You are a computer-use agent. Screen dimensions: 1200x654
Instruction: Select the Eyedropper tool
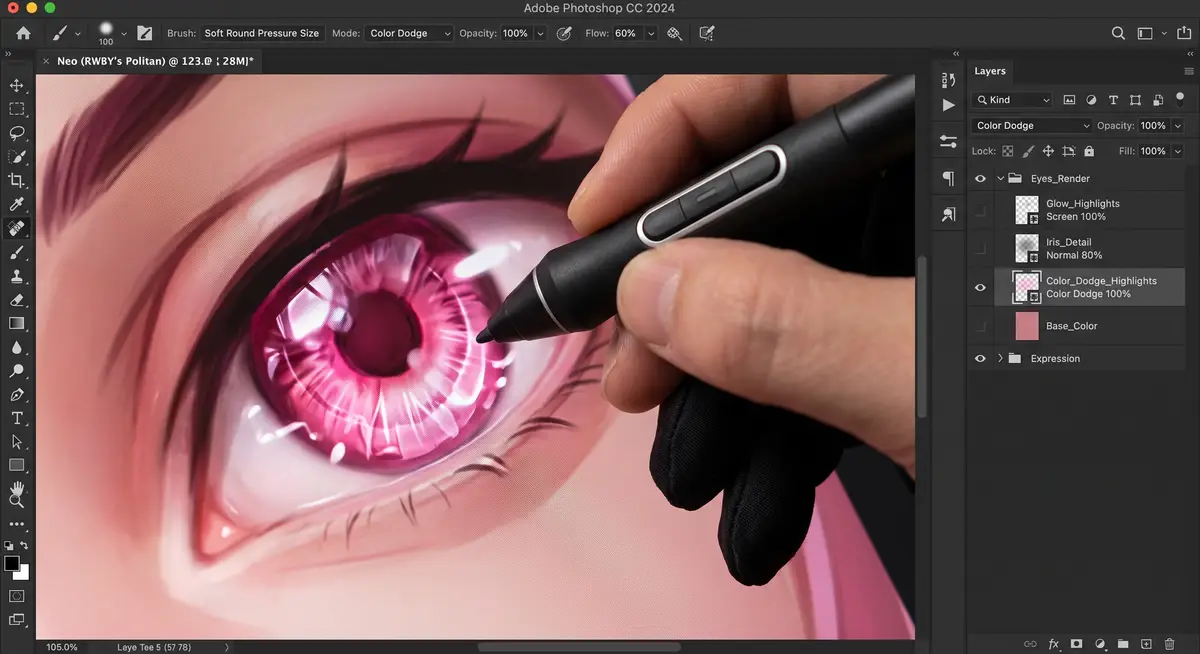tap(17, 205)
